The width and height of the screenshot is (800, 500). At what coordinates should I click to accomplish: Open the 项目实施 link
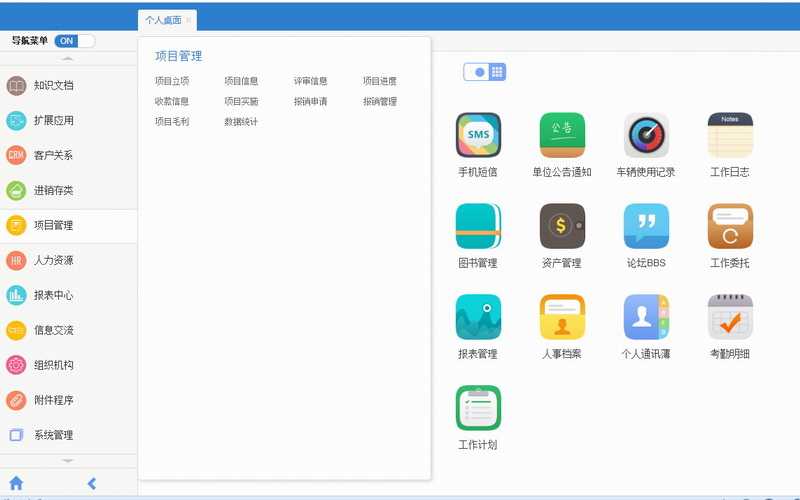click(241, 101)
